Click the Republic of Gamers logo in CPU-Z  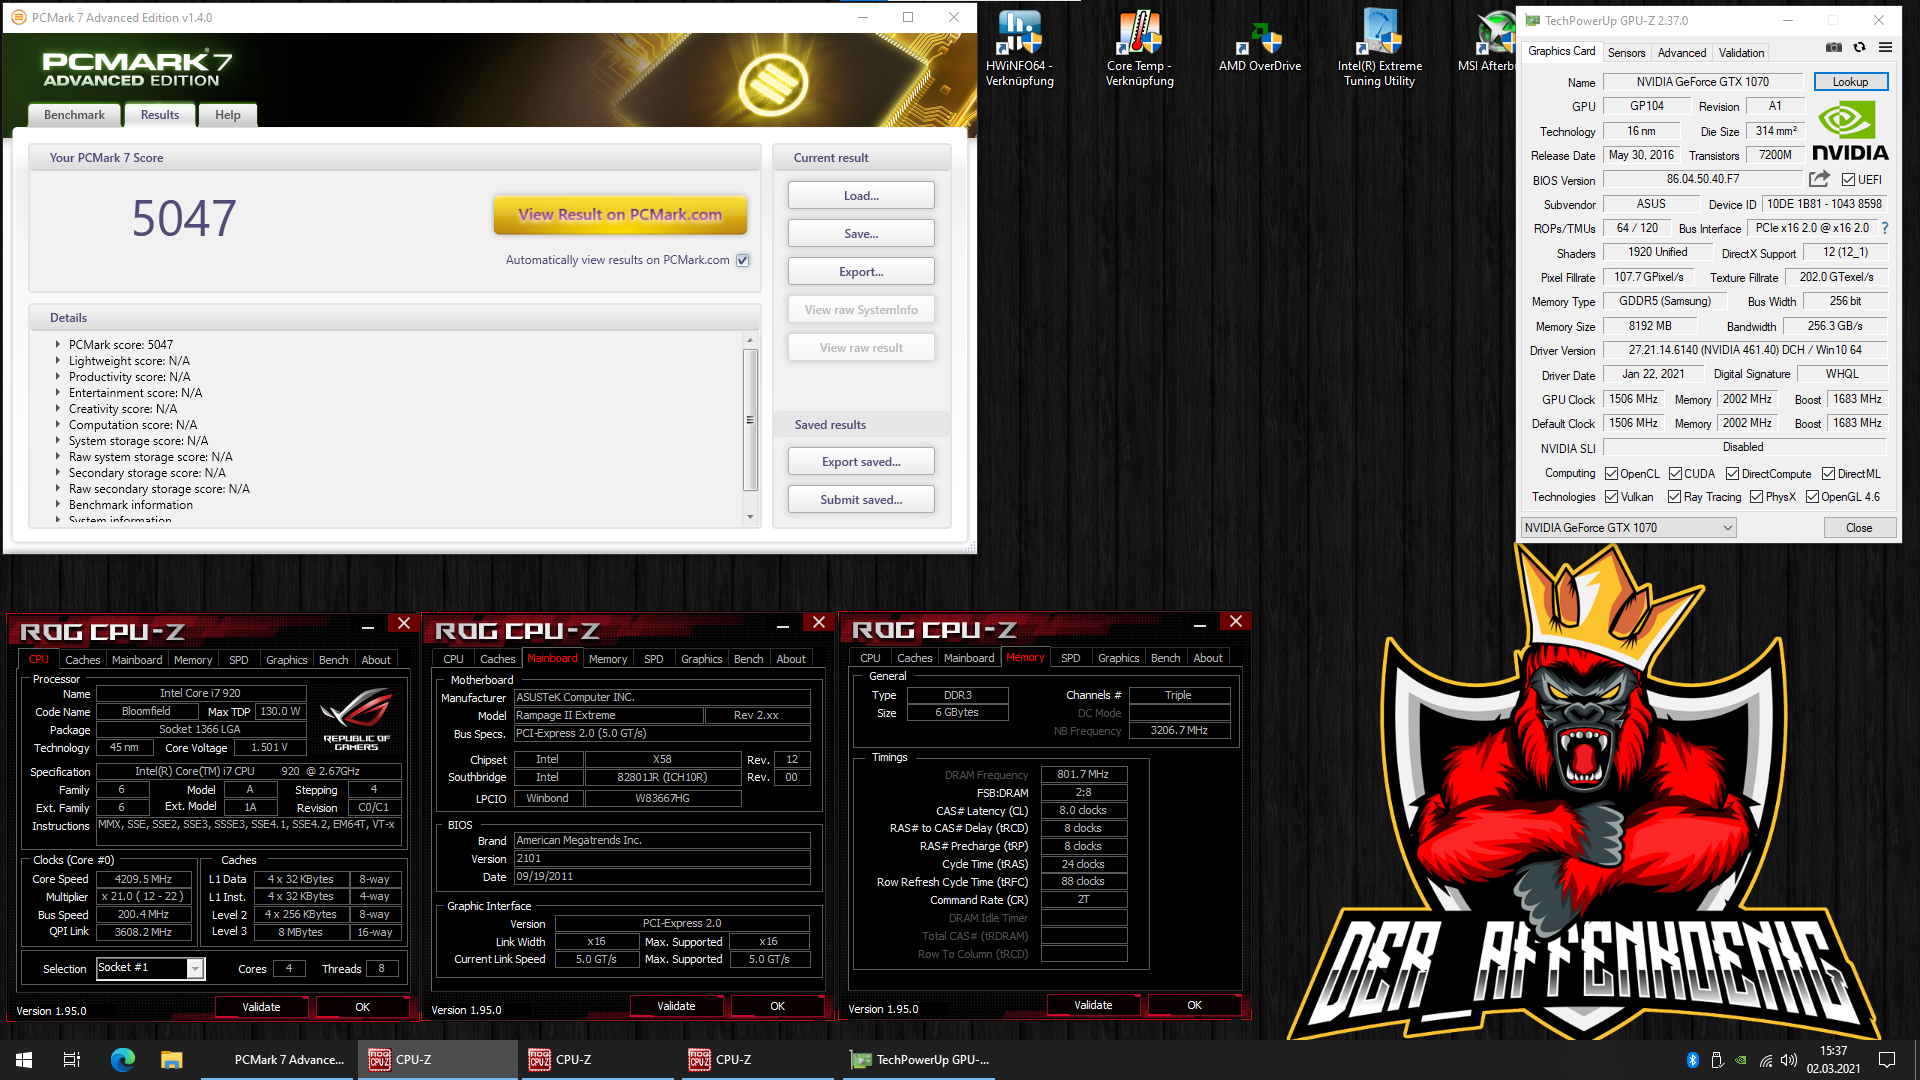(x=357, y=718)
